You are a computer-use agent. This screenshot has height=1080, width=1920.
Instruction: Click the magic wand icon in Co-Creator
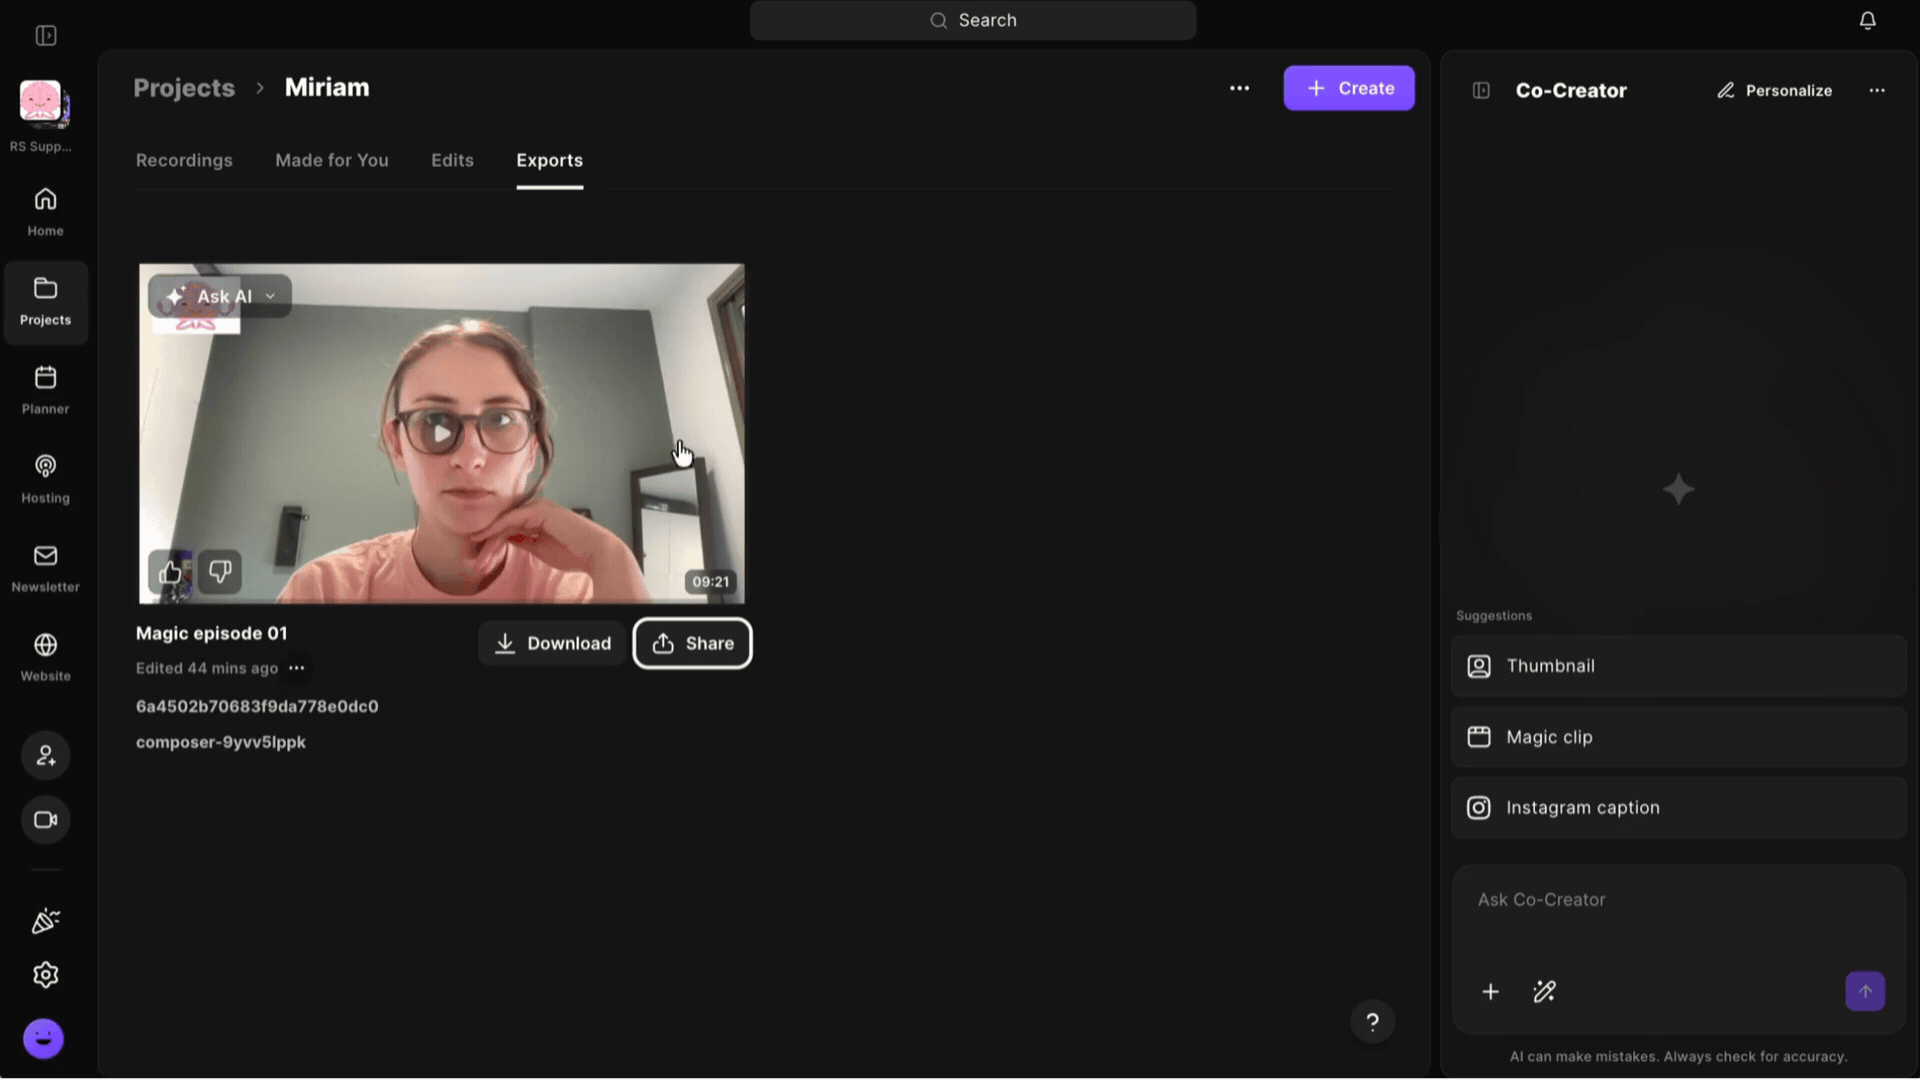[x=1544, y=992]
